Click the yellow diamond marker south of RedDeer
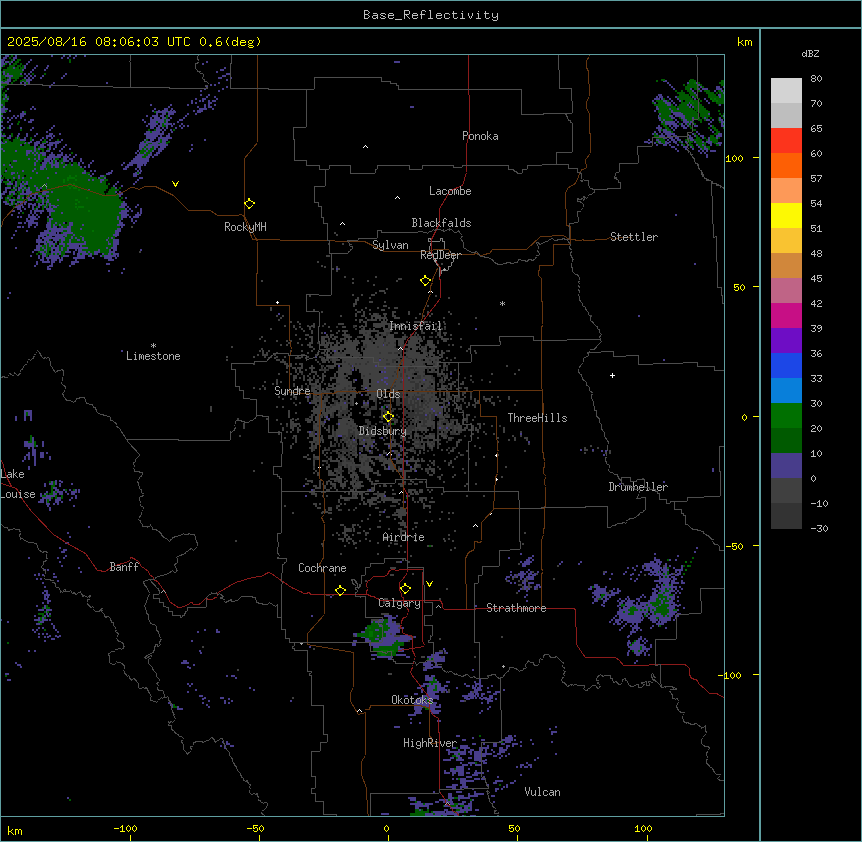 click(425, 280)
